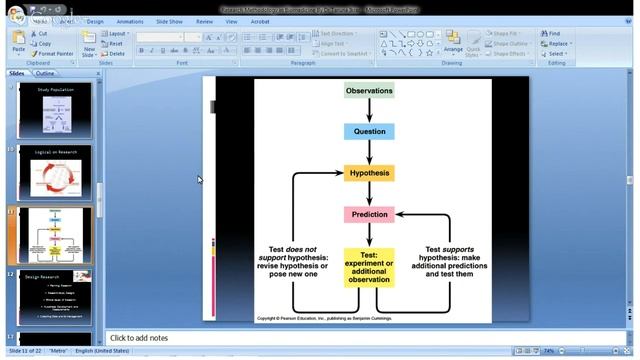Click the Paste clipboard icon
The height and width of the screenshot is (360, 640).
[x=18, y=38]
